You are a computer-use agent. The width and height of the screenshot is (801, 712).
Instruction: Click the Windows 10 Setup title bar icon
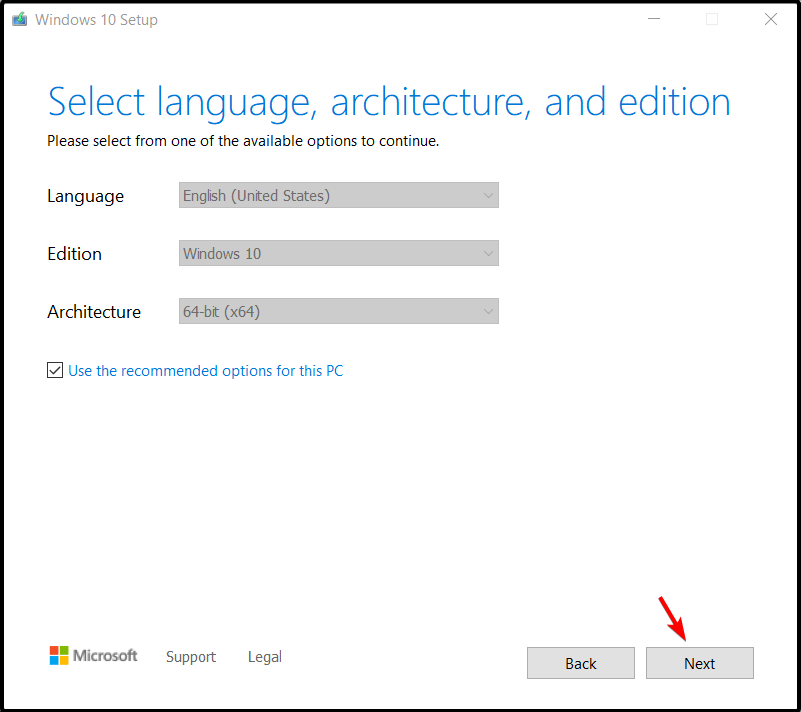point(19,19)
